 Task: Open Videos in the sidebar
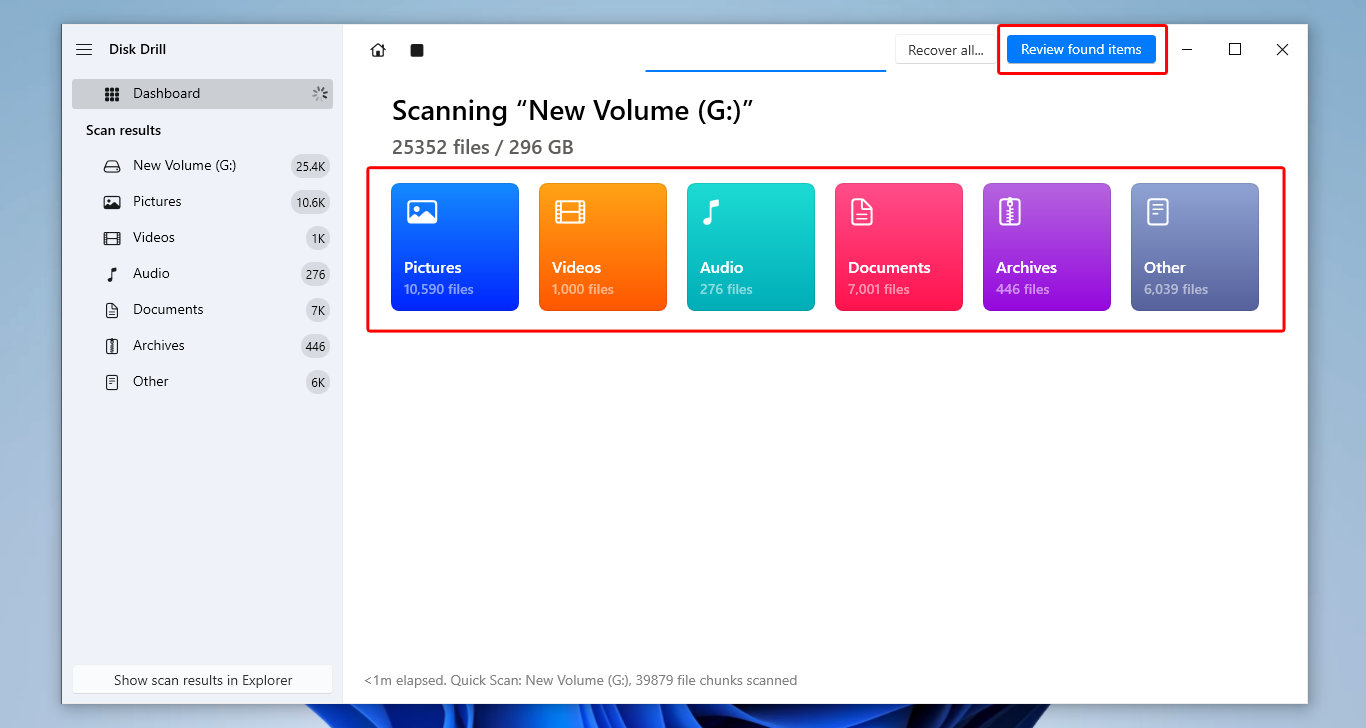pyautogui.click(x=202, y=238)
